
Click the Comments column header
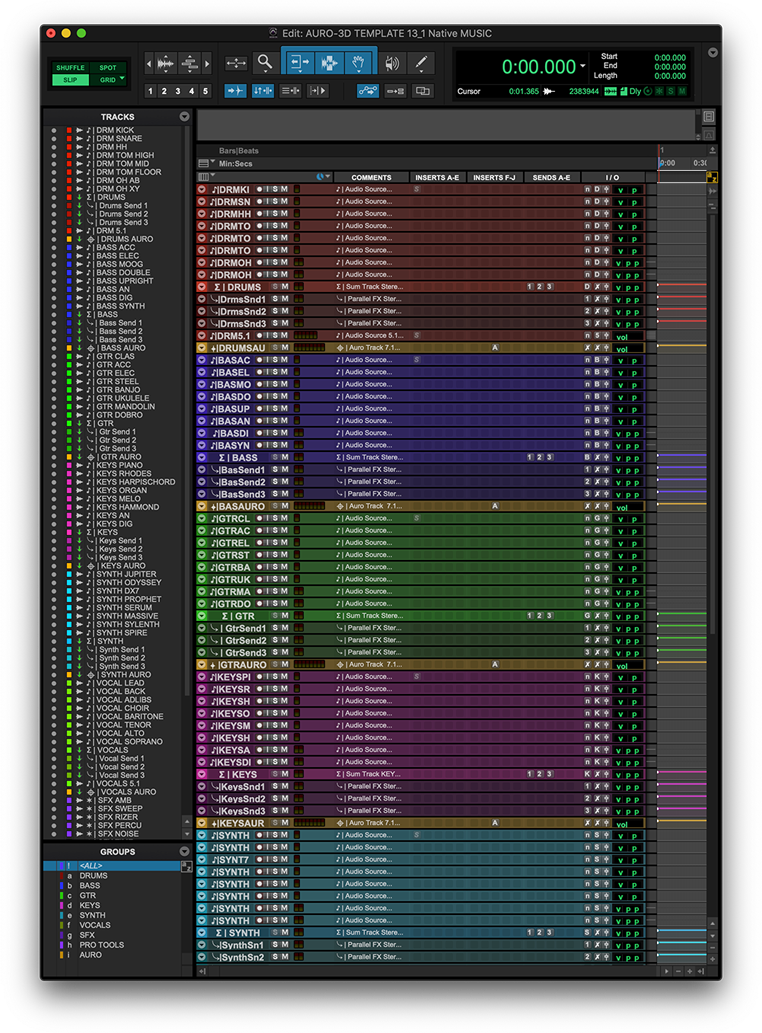[x=371, y=177]
